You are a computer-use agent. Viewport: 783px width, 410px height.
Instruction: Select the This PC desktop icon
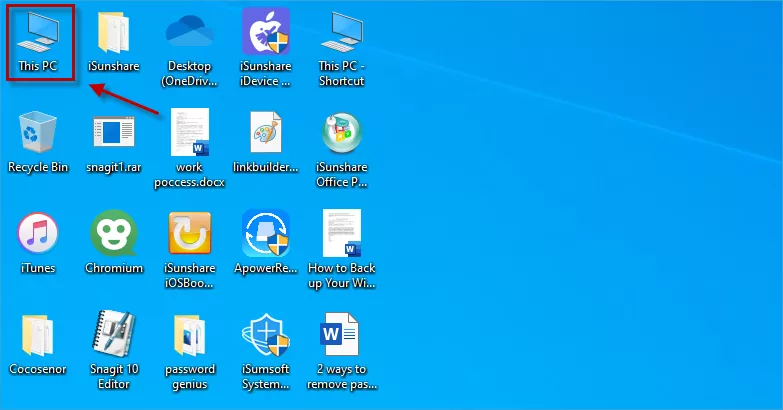pyautogui.click(x=38, y=32)
